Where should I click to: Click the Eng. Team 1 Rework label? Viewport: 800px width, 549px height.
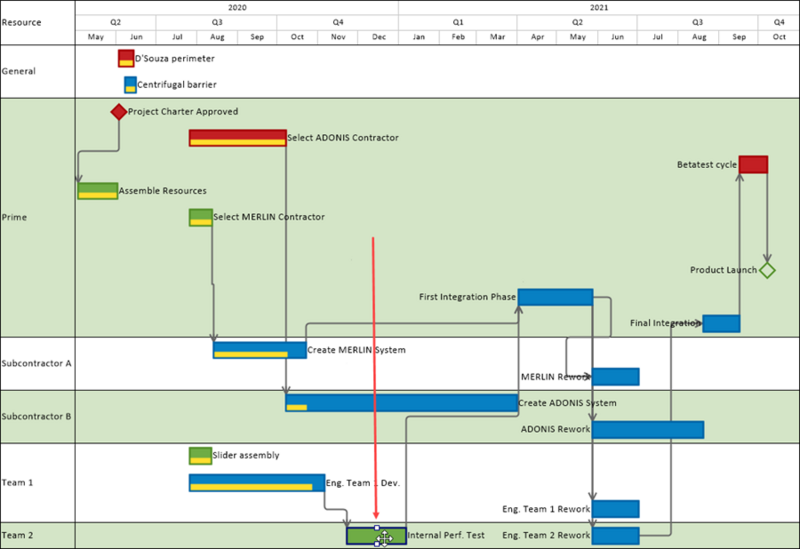click(x=546, y=509)
